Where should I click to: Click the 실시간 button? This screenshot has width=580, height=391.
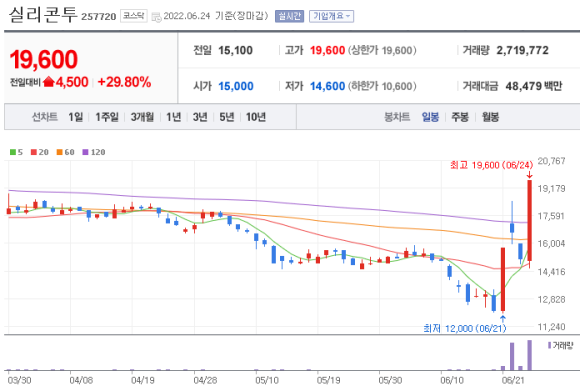point(289,16)
